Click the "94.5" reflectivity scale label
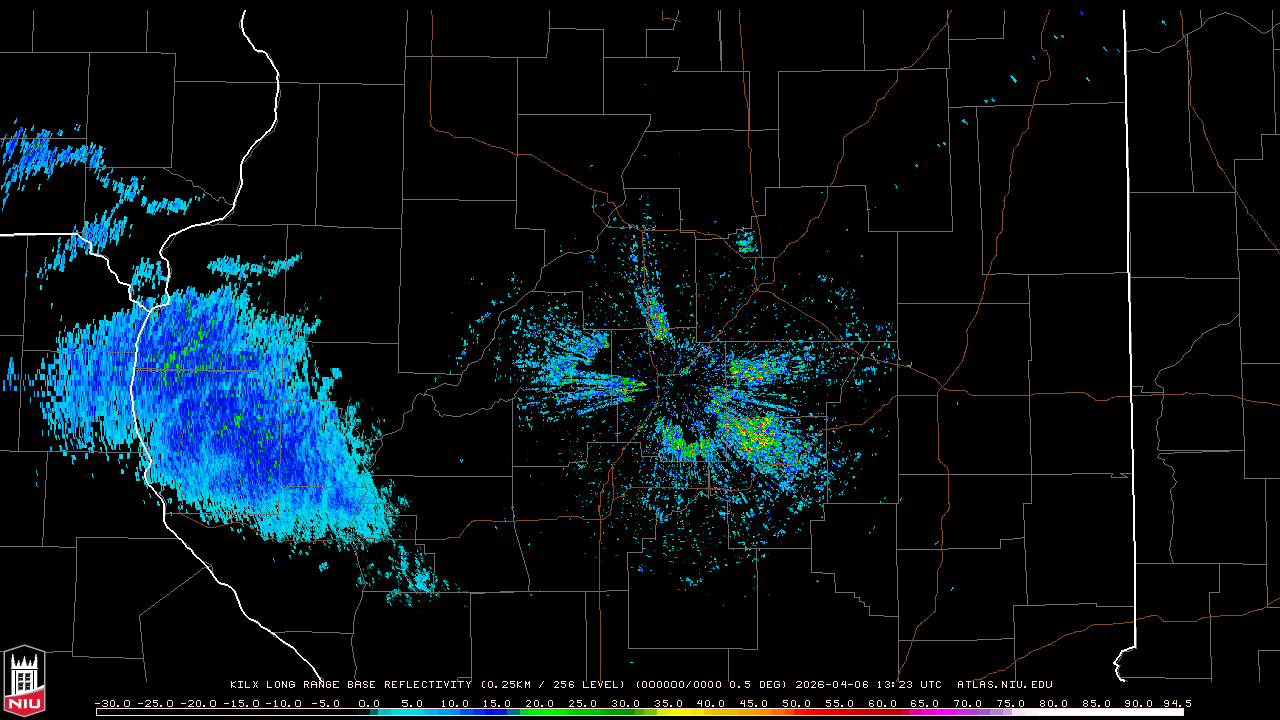Viewport: 1280px width, 720px height. 1177,703
